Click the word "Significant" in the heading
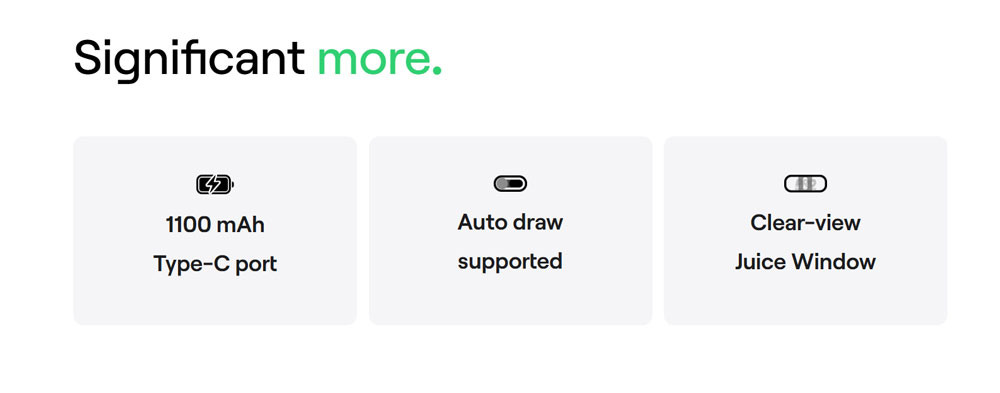This screenshot has height=393, width=1000. pyautogui.click(x=189, y=59)
